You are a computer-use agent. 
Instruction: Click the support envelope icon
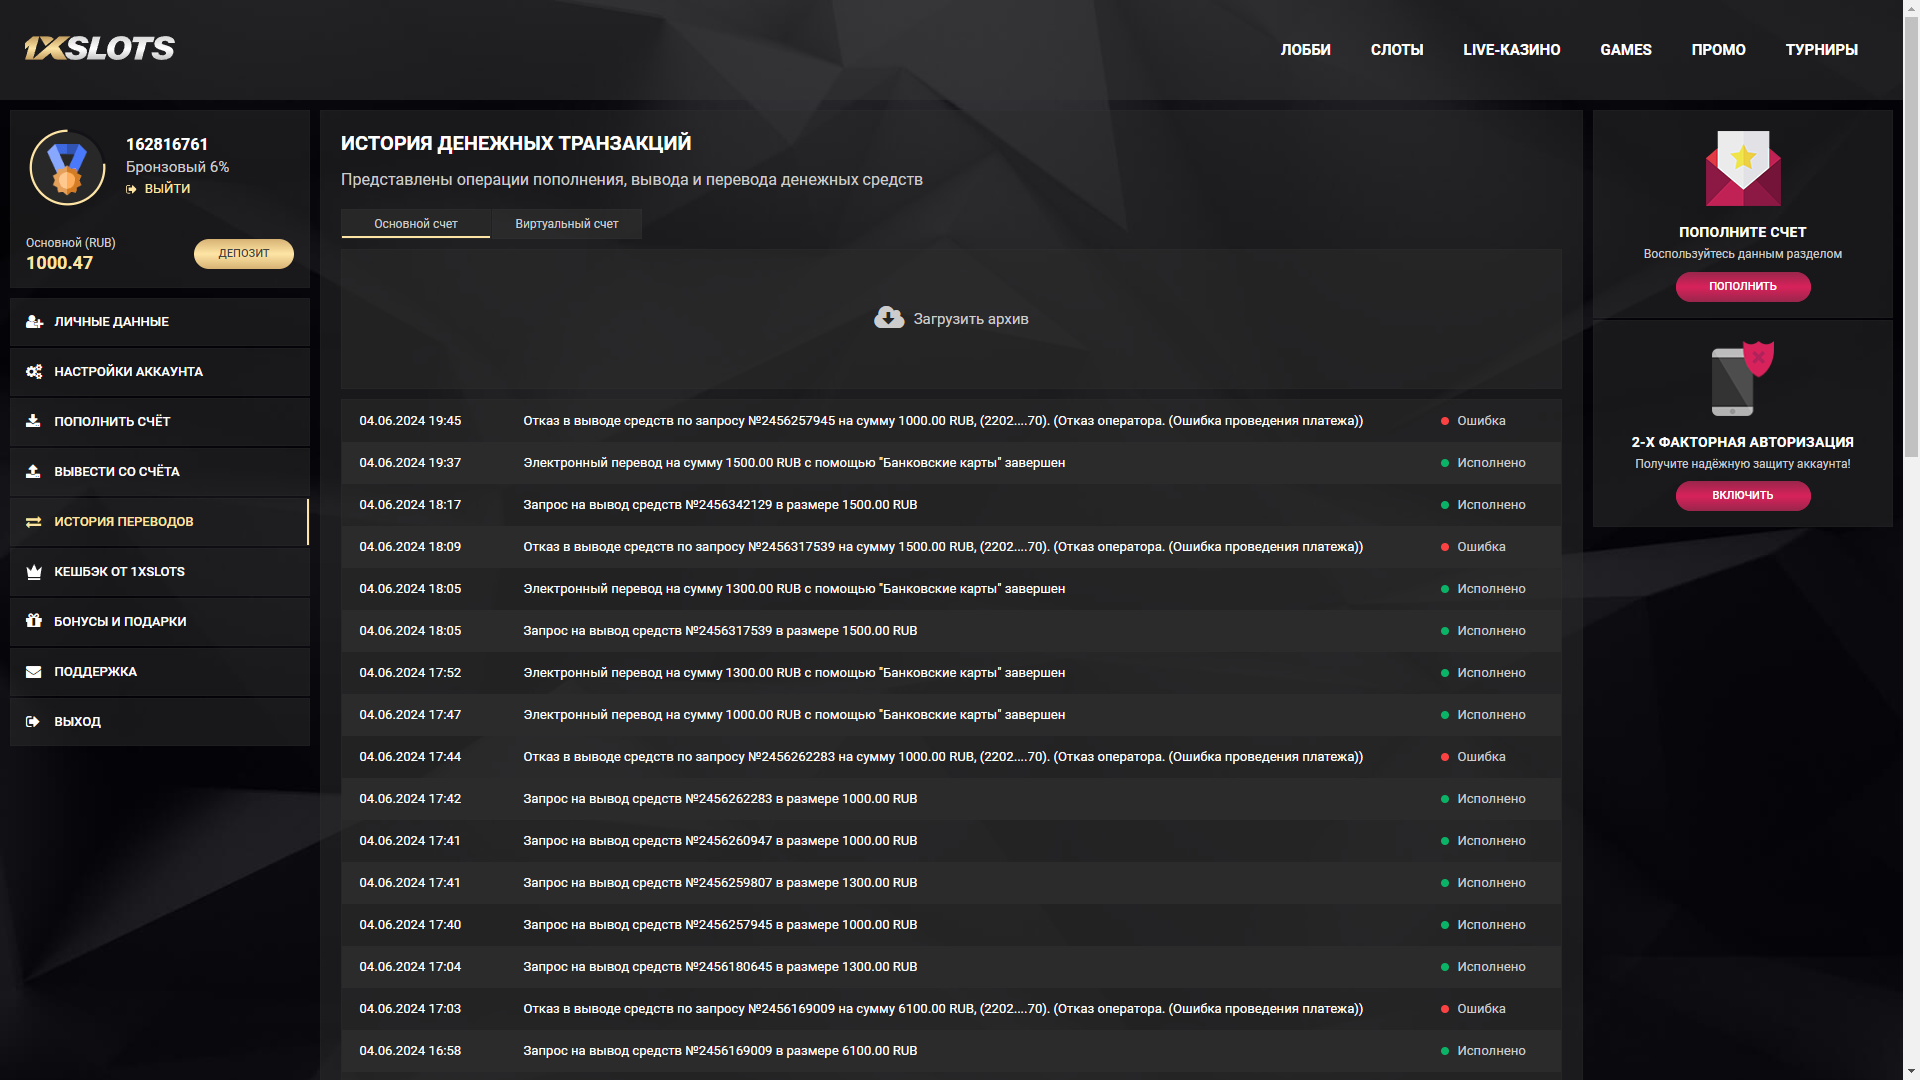pyautogui.click(x=34, y=672)
